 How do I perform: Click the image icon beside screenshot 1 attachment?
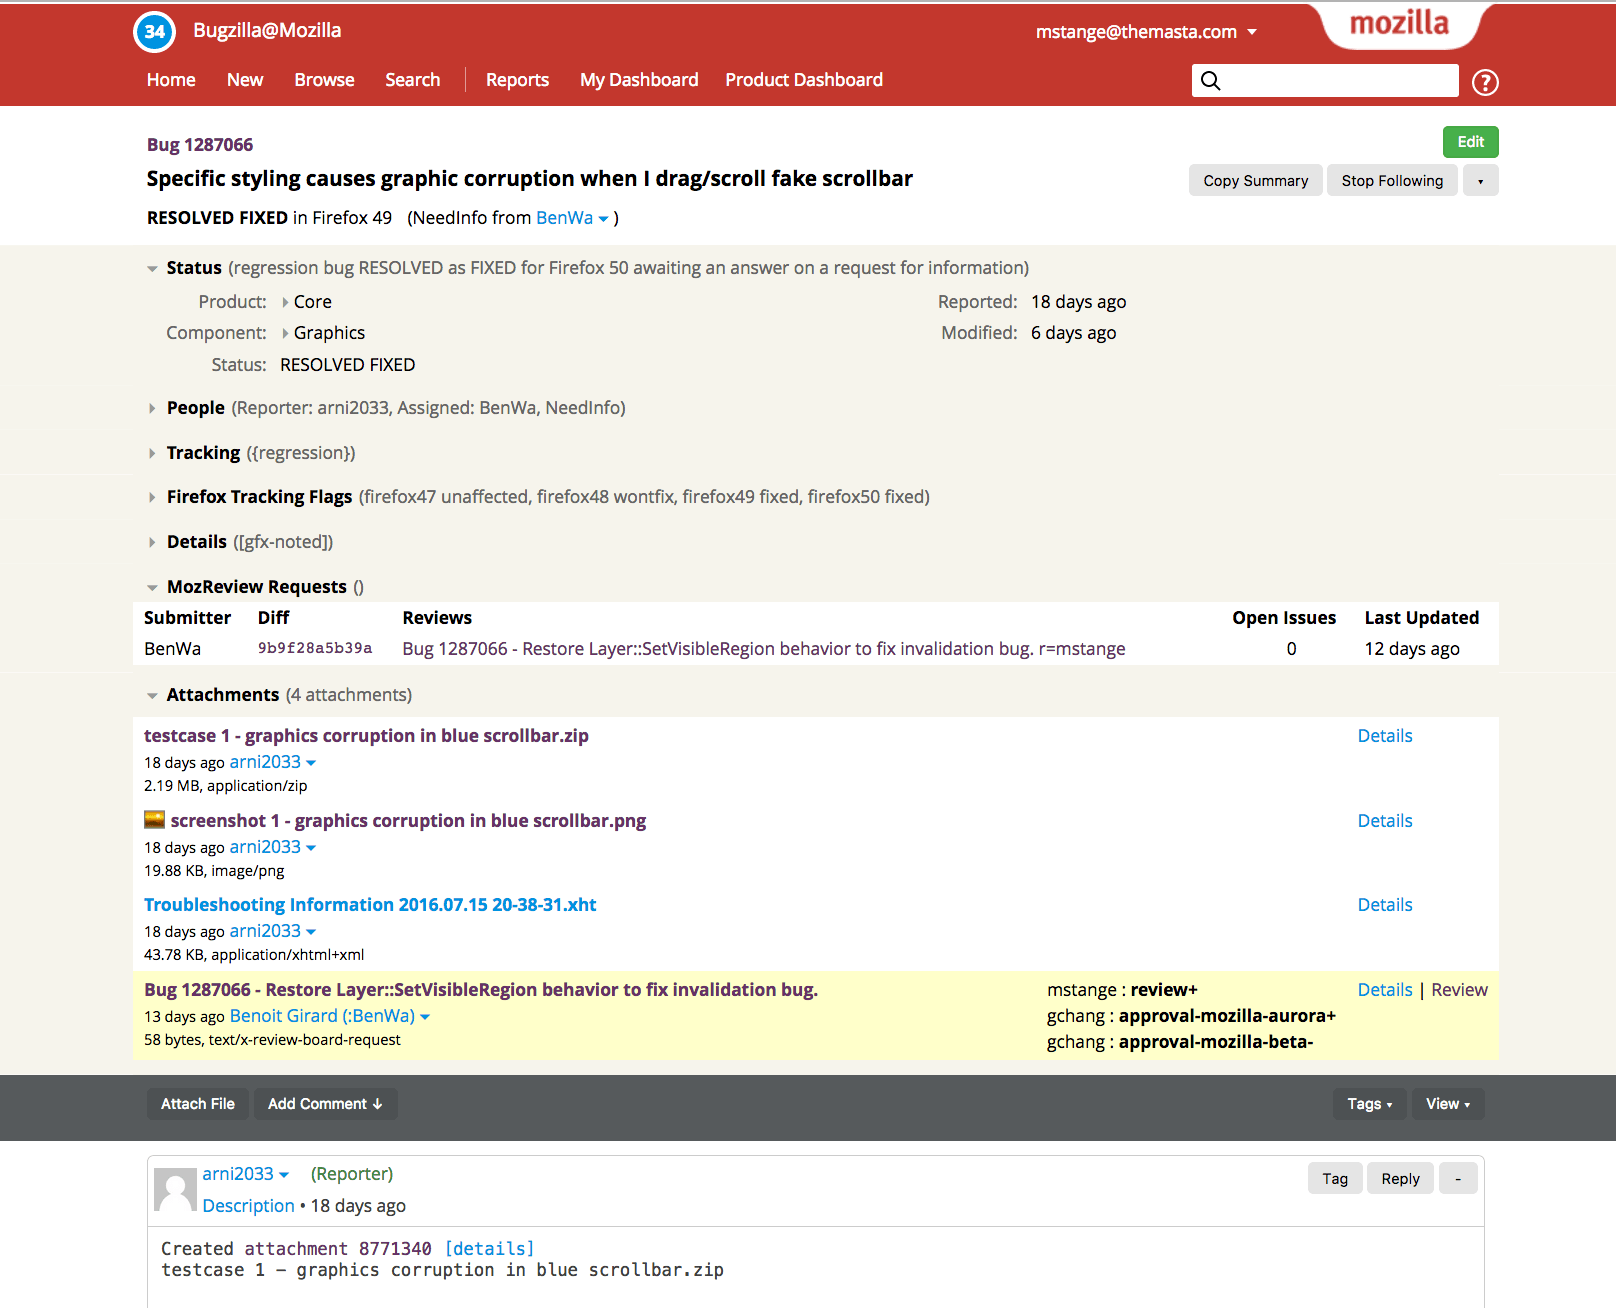[154, 820]
